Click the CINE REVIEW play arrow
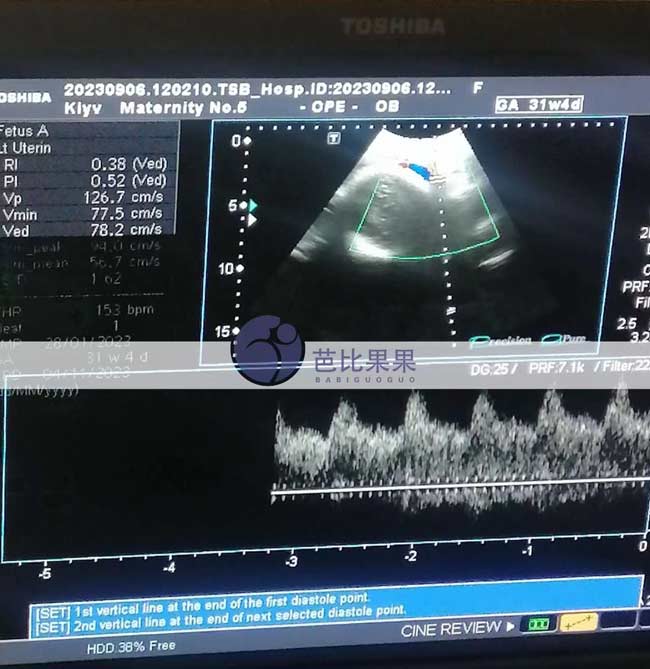This screenshot has width=650, height=669. (x=510, y=626)
